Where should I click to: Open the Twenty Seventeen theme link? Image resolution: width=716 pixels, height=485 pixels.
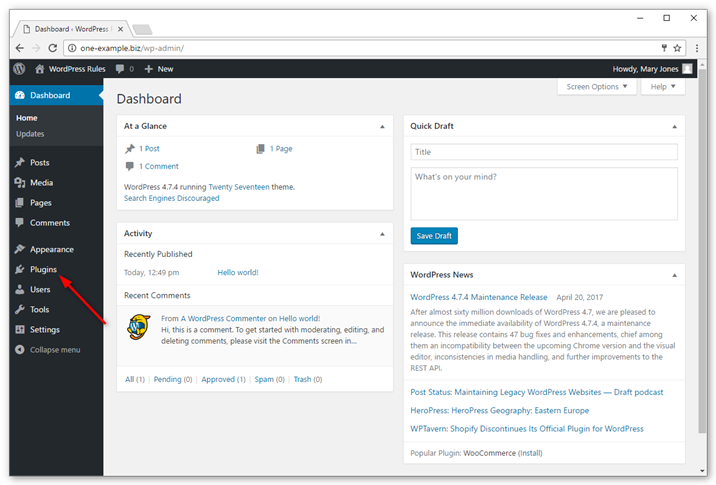(x=239, y=187)
